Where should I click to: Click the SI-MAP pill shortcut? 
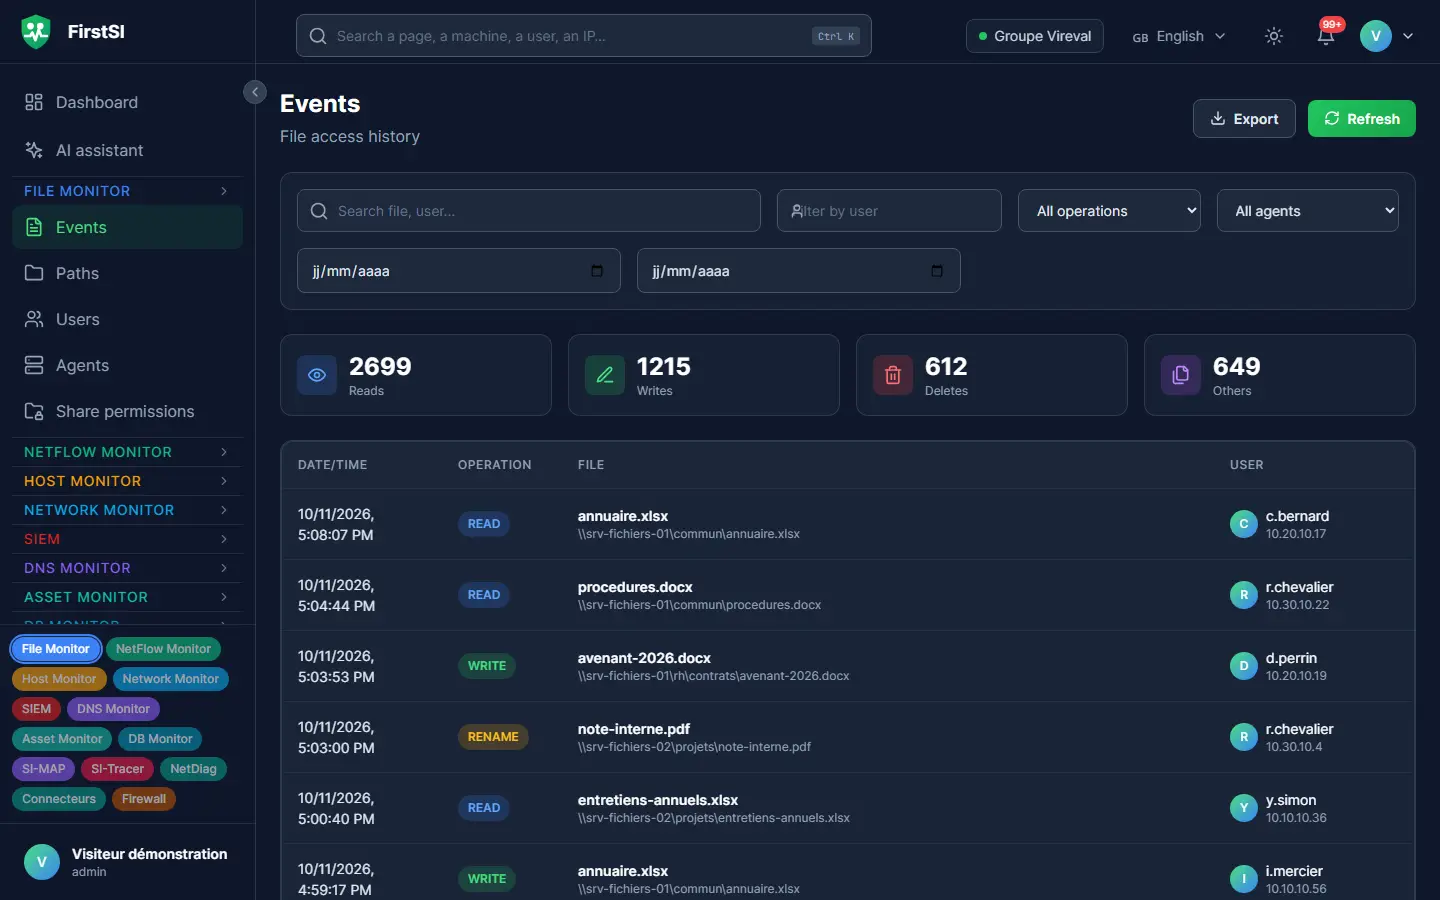[43, 769]
